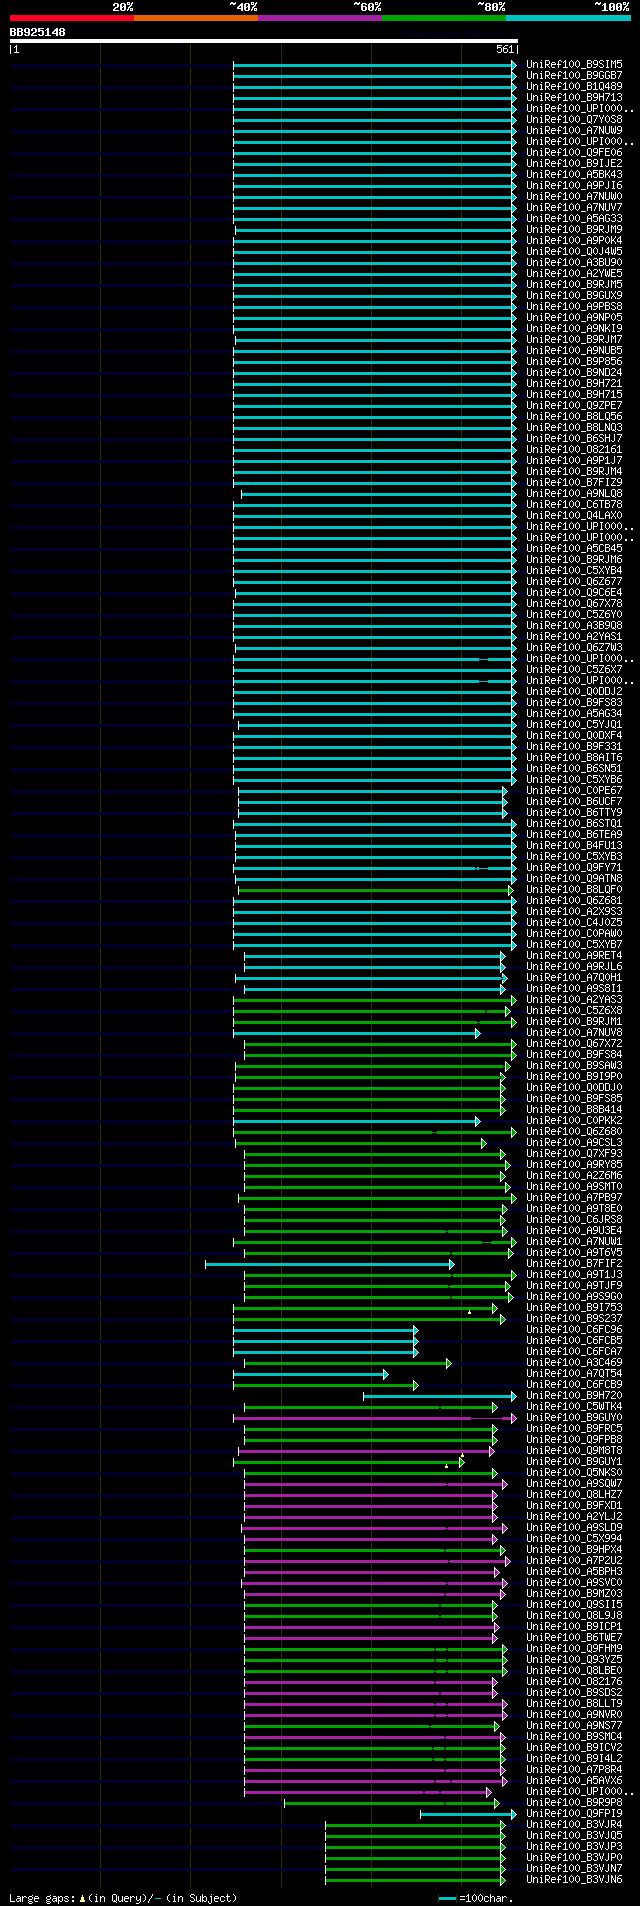Click the UniRef100_C0PE67 hit name

click(x=574, y=790)
